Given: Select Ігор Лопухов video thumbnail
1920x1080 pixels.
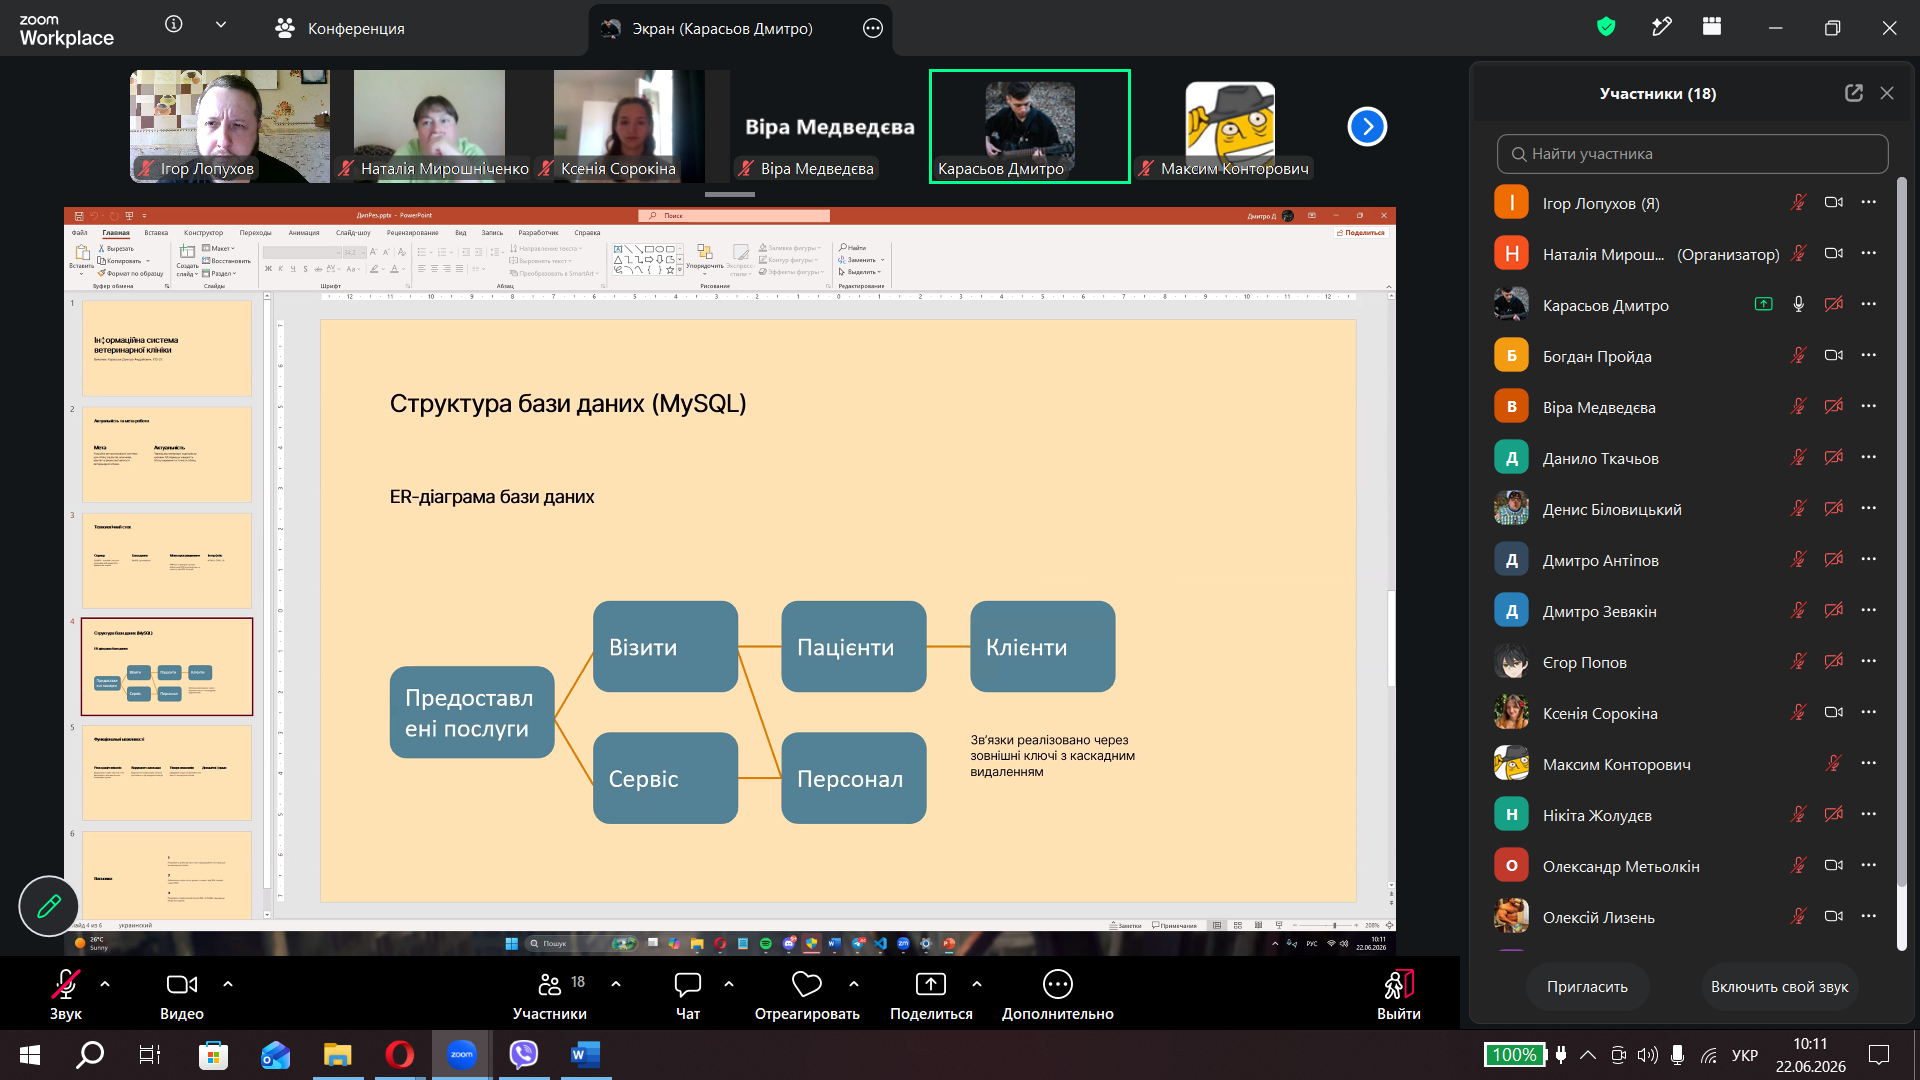Looking at the screenshot, I should 230,126.
